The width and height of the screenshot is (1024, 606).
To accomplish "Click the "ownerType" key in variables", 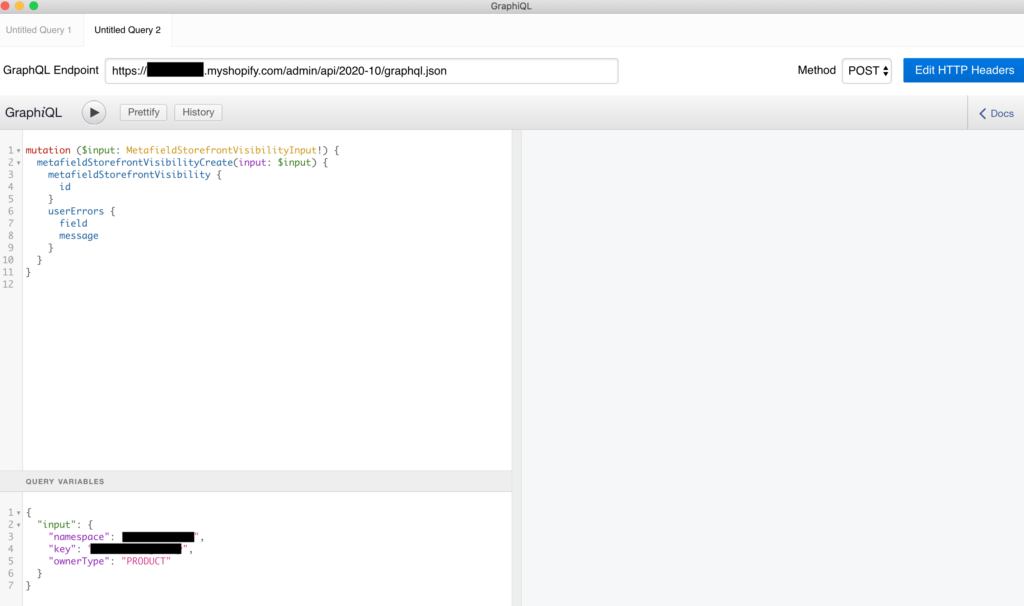I will [x=79, y=561].
